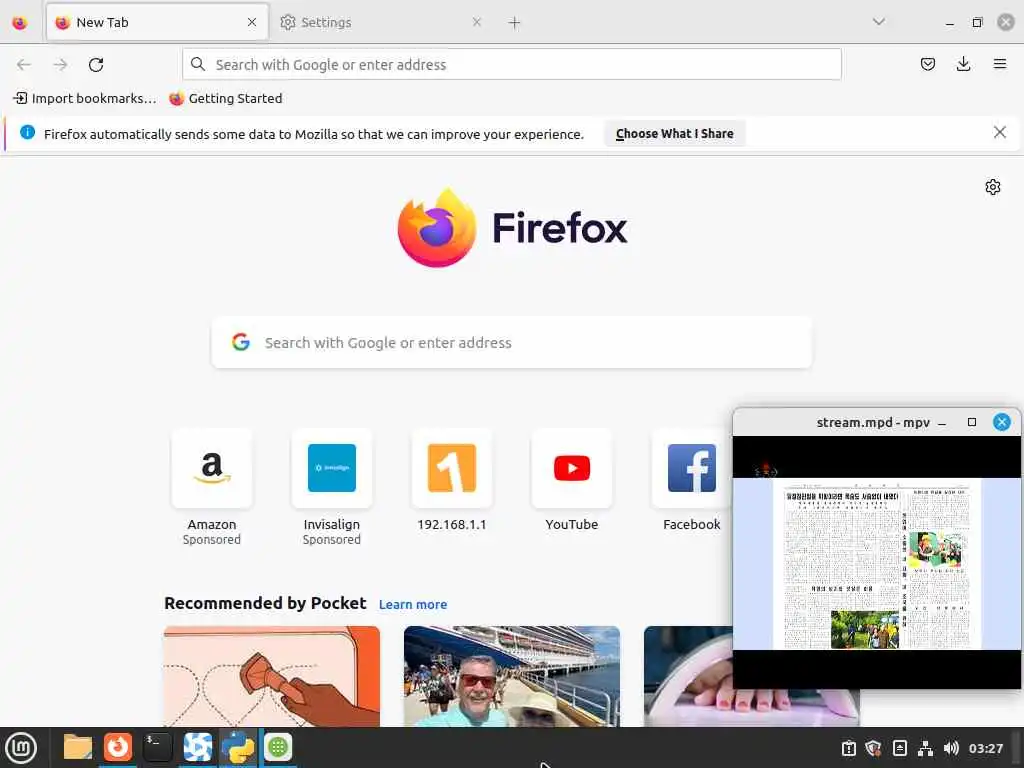
Task: Open the Save to Pocket icon
Action: pyautogui.click(x=927, y=64)
